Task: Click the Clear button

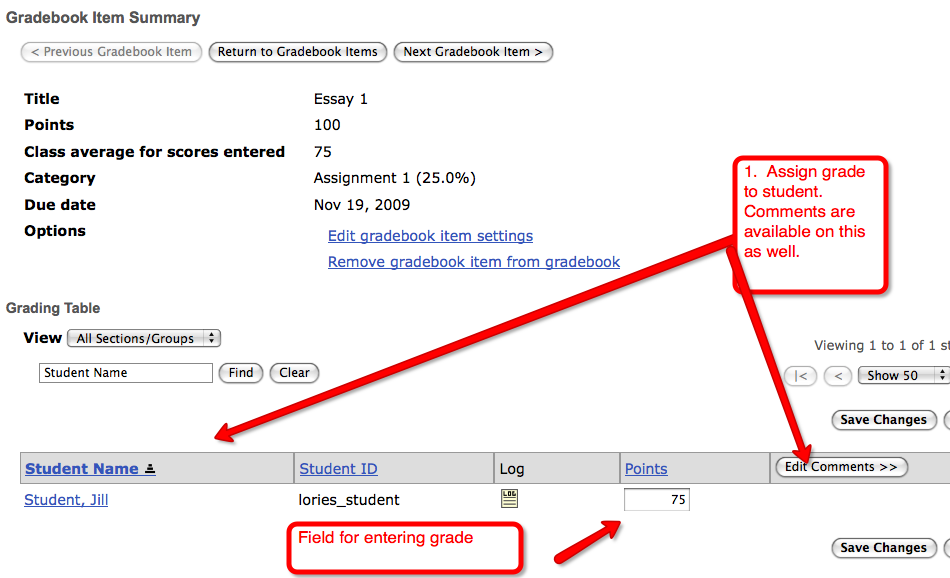Action: tap(294, 373)
